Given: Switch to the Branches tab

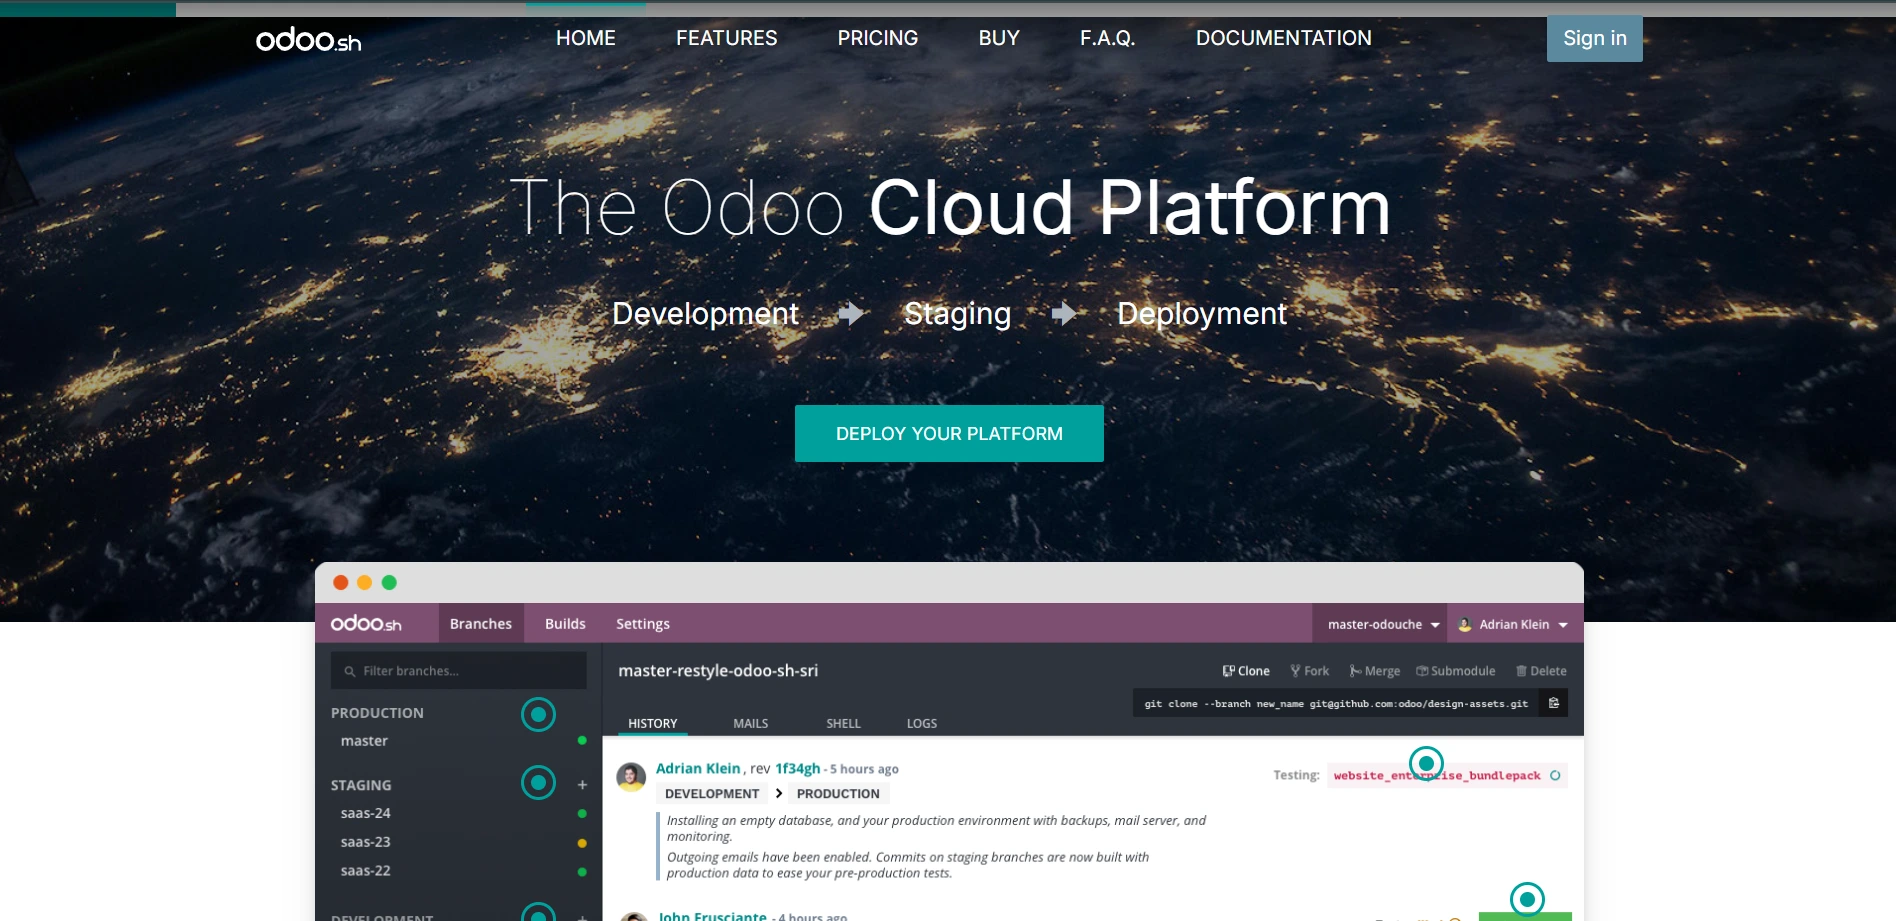Looking at the screenshot, I should point(480,624).
